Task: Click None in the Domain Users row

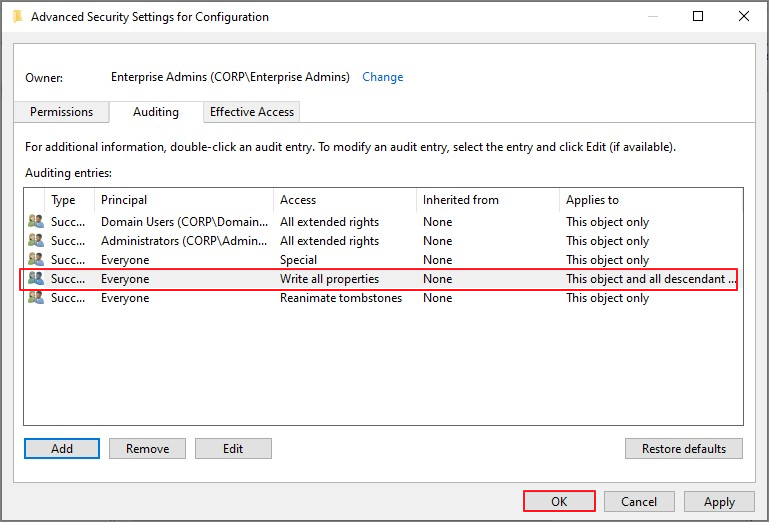Action: click(x=437, y=222)
